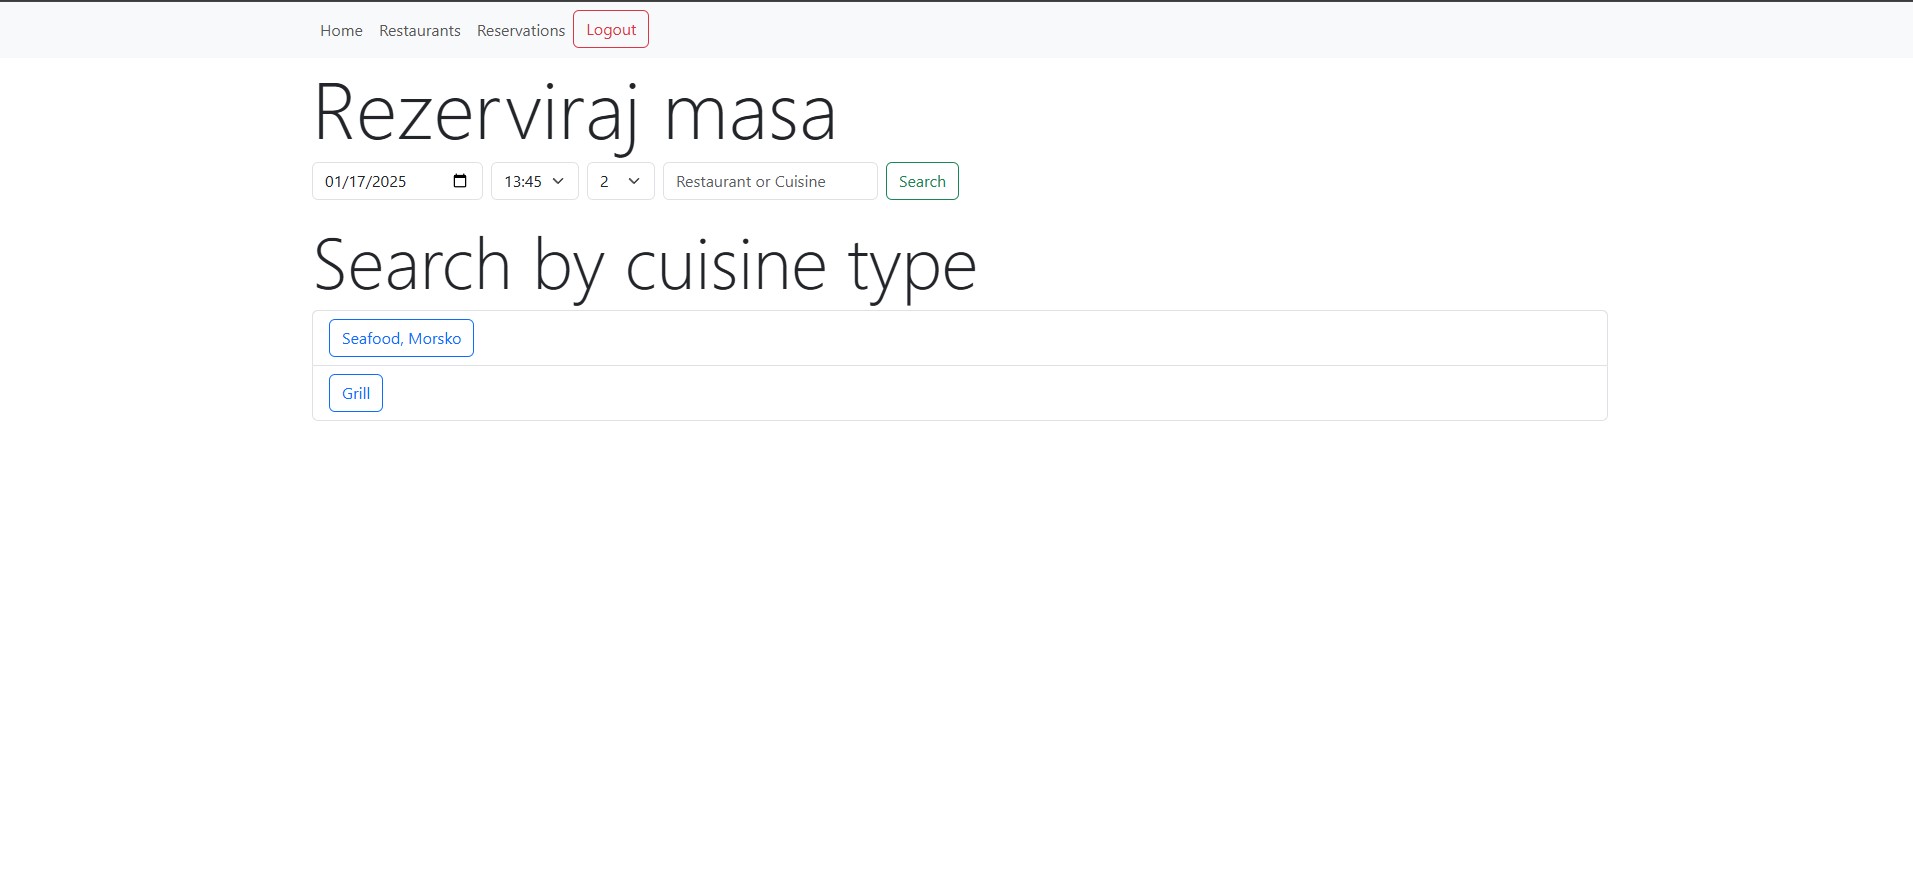
Task: Select the day segment 17 in date
Action: [357, 181]
